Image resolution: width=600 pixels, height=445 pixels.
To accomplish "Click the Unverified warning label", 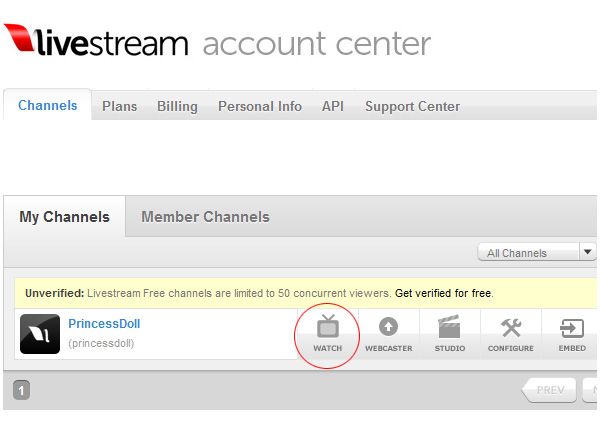I will click(54, 293).
